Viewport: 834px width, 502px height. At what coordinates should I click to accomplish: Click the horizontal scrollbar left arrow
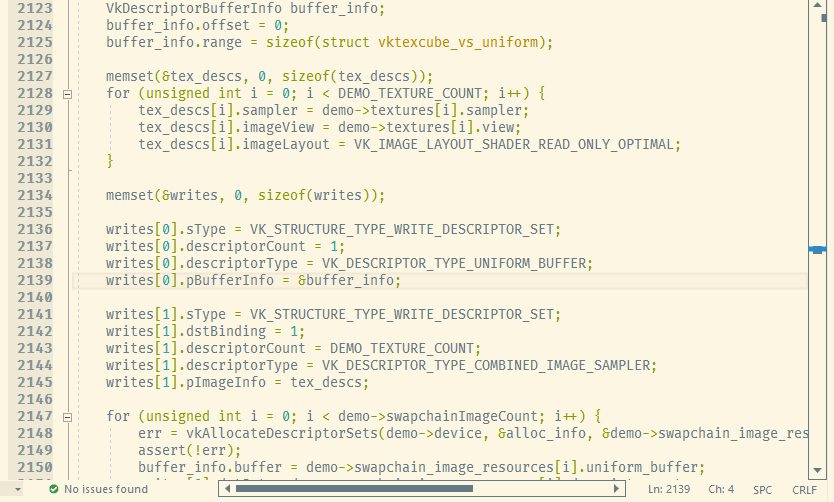[x=228, y=489]
